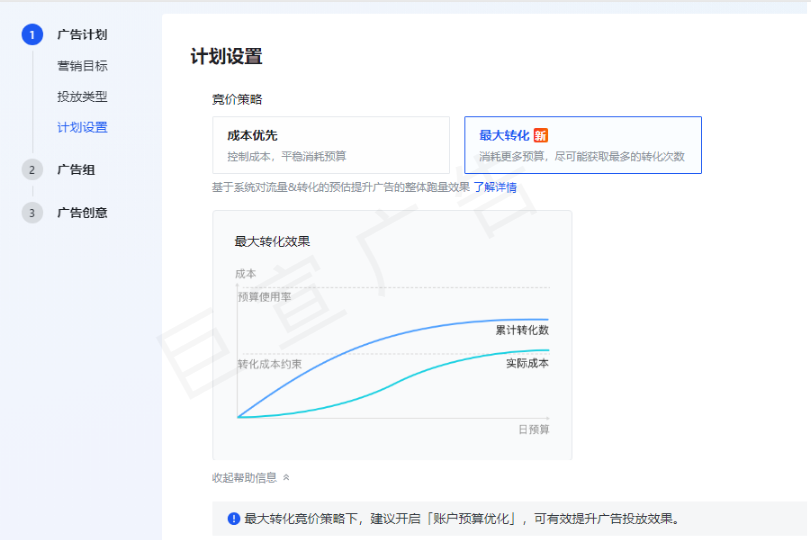
Task: Click 控制成本，平稳消耗预算 description
Action: [x=287, y=156]
